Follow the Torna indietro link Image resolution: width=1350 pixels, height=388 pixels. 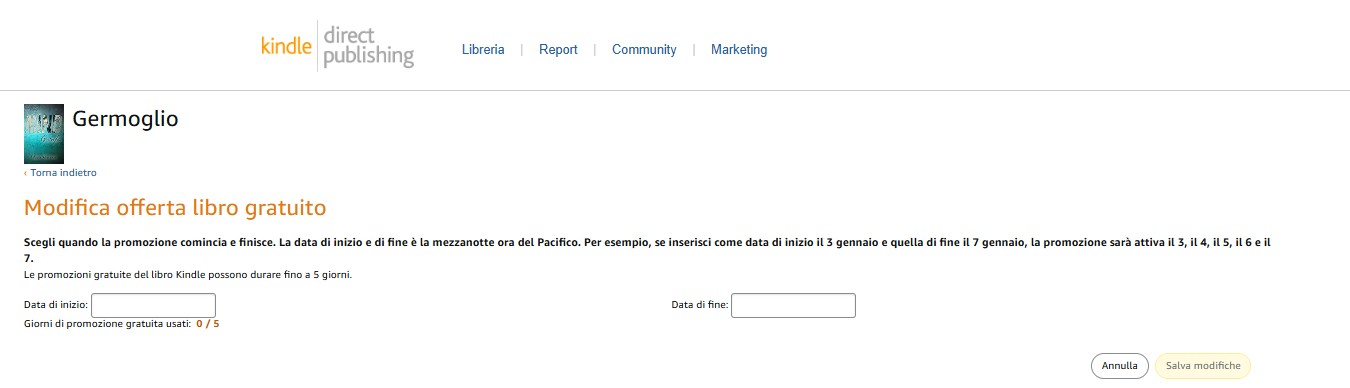(x=60, y=173)
